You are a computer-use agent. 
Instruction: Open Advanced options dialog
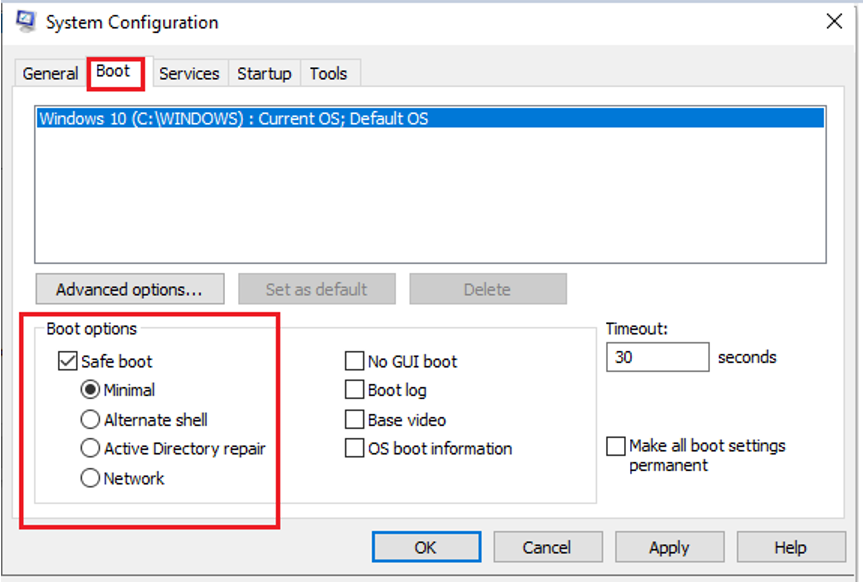(x=130, y=289)
